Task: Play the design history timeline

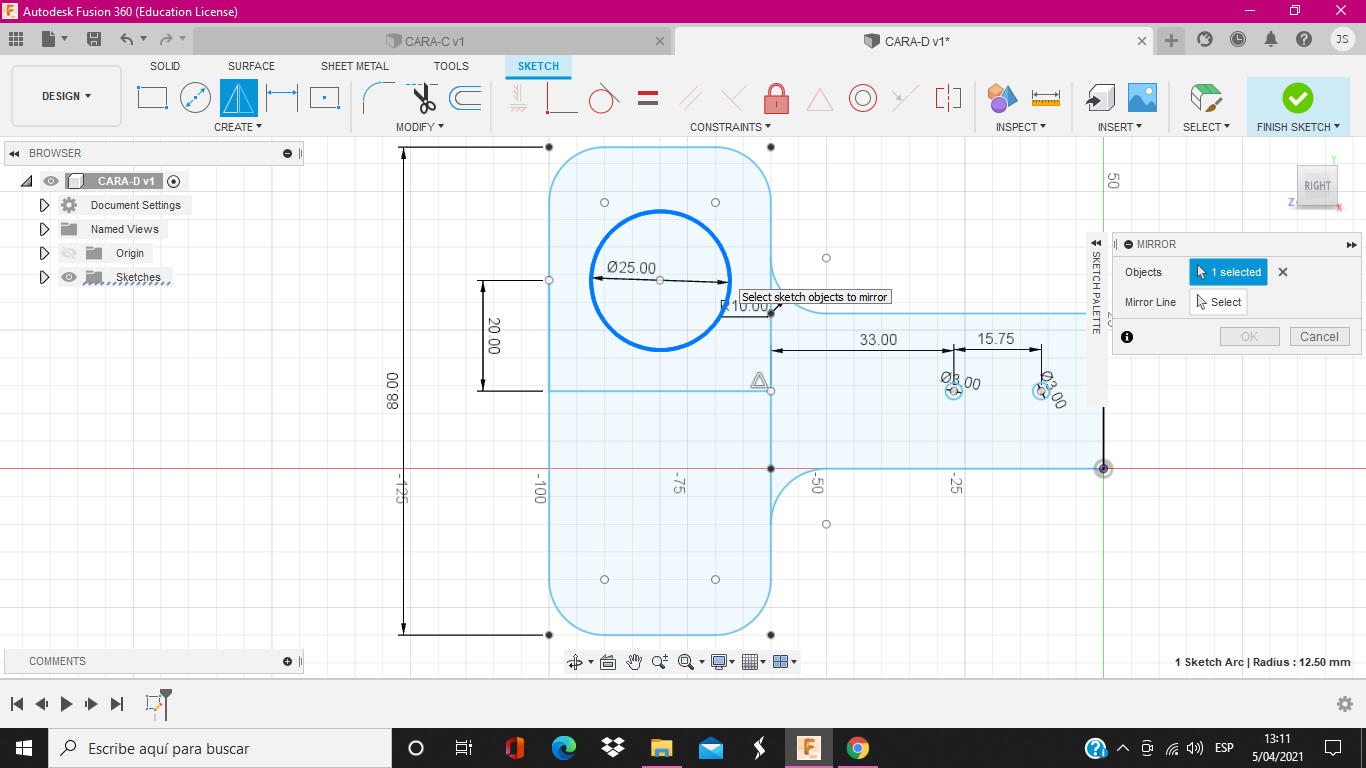Action: point(66,704)
